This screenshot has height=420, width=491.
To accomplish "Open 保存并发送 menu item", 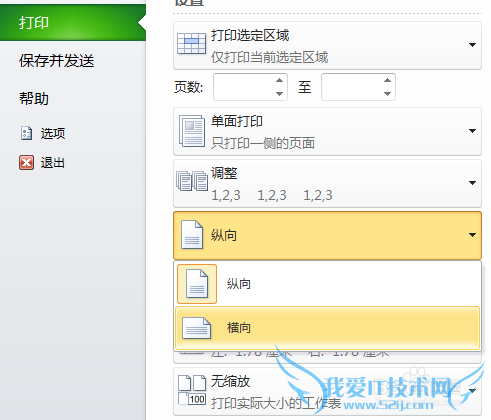I will pyautogui.click(x=57, y=61).
